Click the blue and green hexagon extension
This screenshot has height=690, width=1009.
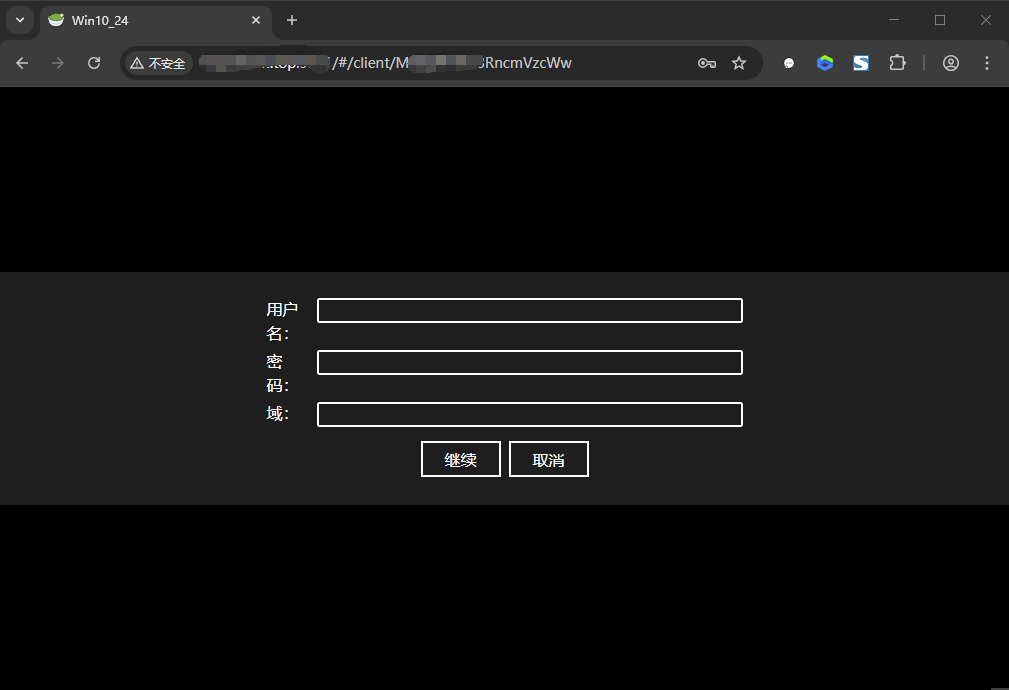tap(825, 63)
